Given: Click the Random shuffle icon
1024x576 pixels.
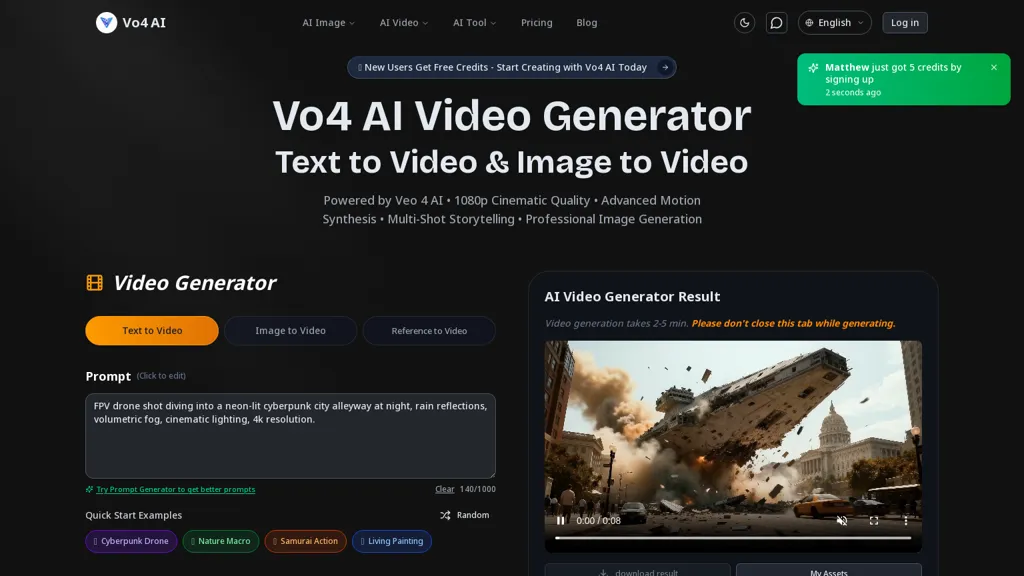Looking at the screenshot, I should pos(445,515).
